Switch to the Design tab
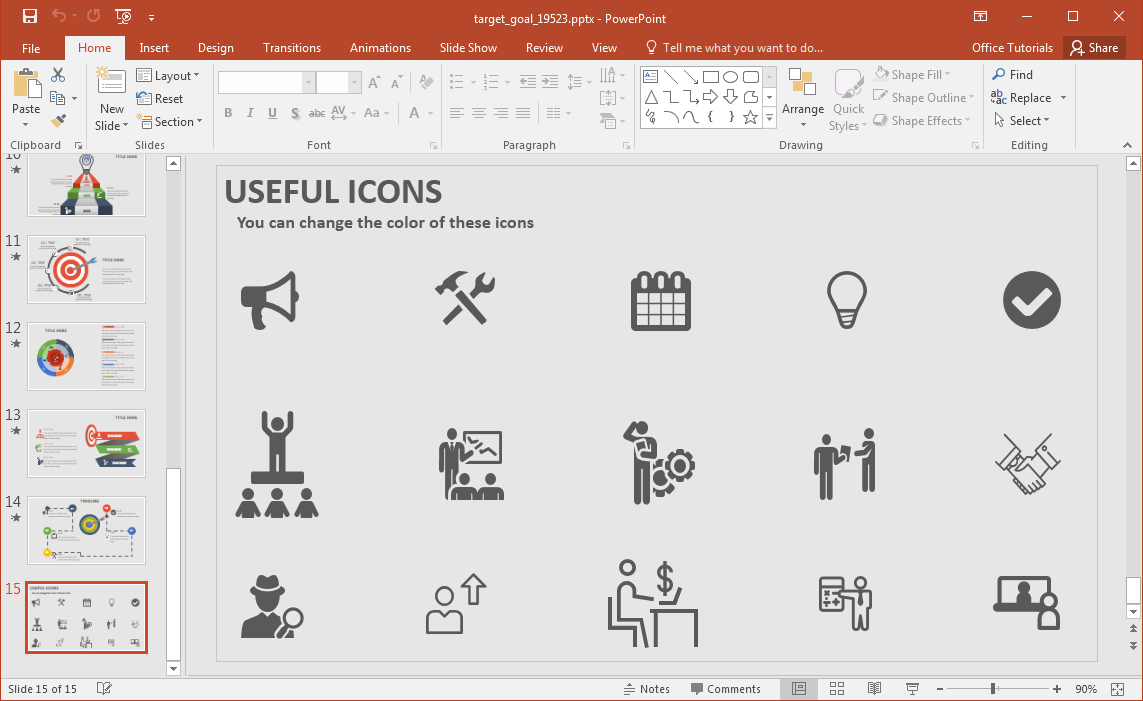The height and width of the screenshot is (701, 1143). point(216,48)
